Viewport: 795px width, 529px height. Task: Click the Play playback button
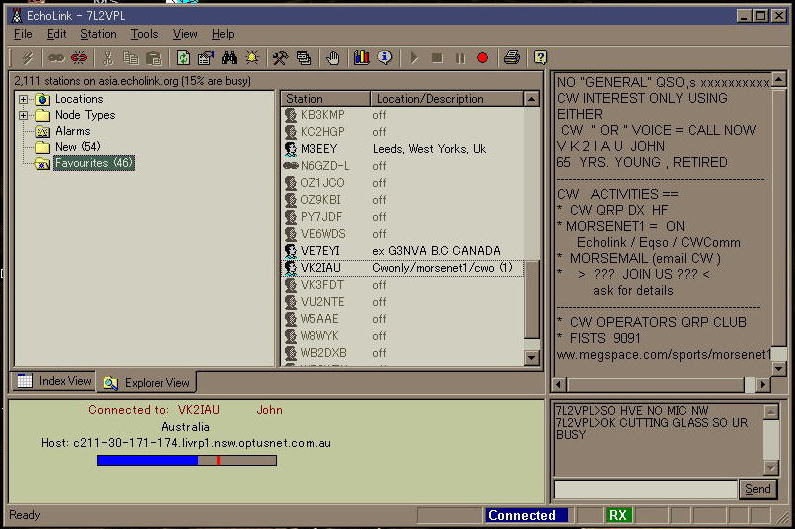(x=414, y=58)
